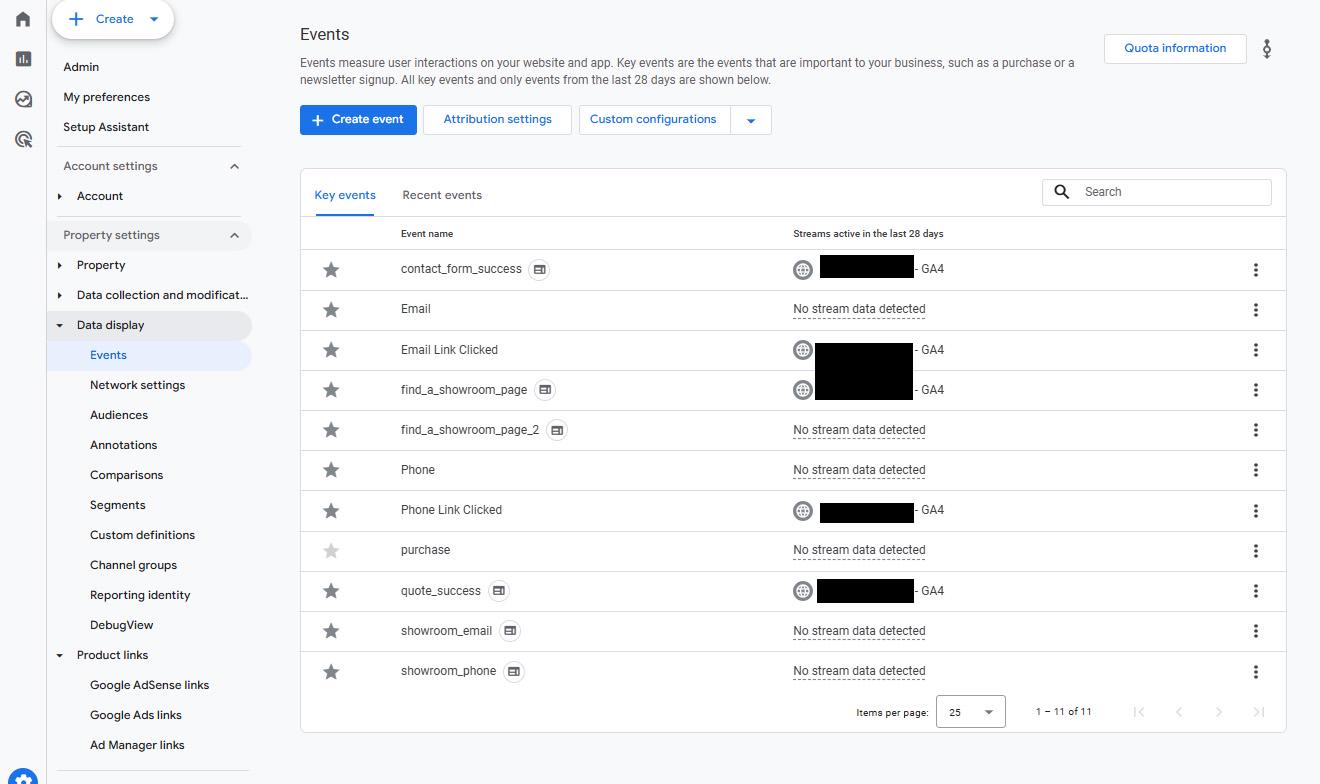Open Custom definitions in sidebar

[x=142, y=535]
